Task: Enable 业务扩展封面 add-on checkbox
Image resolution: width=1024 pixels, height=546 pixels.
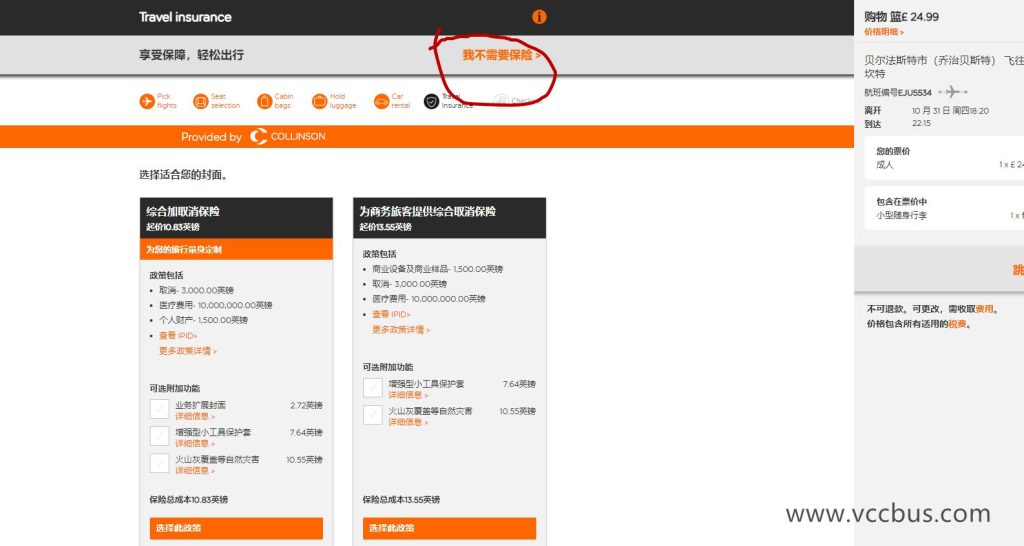Action: pyautogui.click(x=159, y=408)
